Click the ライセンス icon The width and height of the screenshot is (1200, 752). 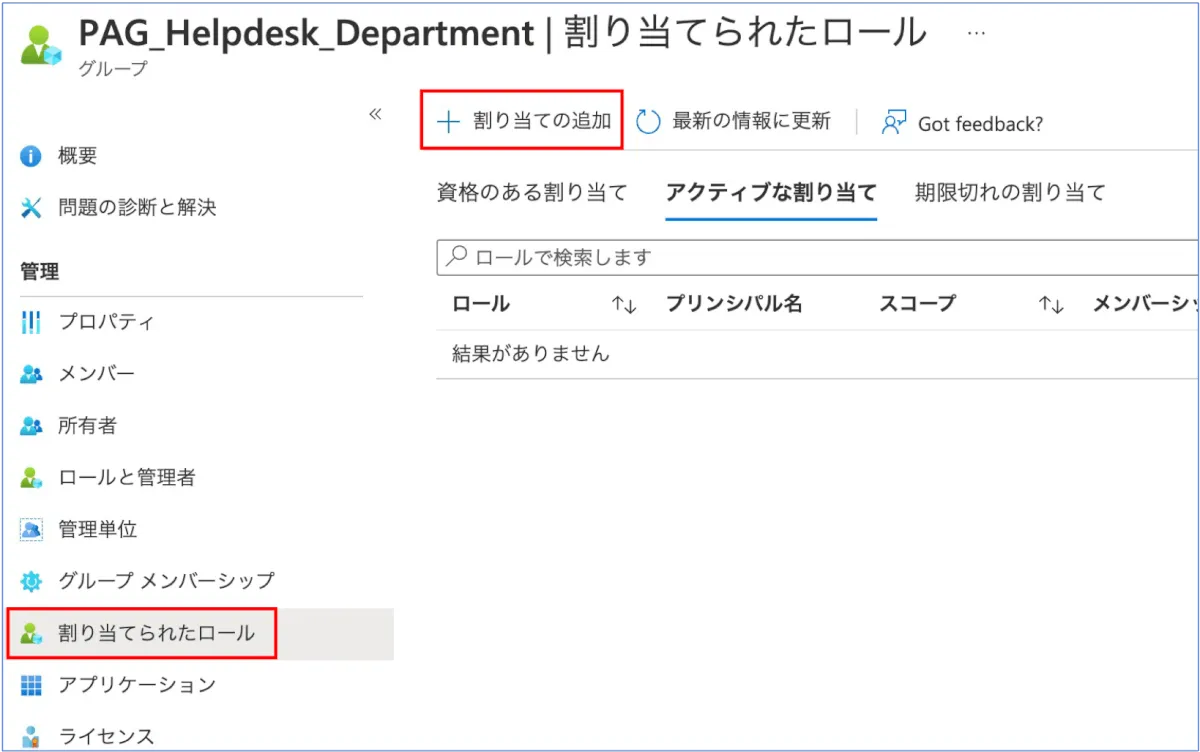[32, 737]
